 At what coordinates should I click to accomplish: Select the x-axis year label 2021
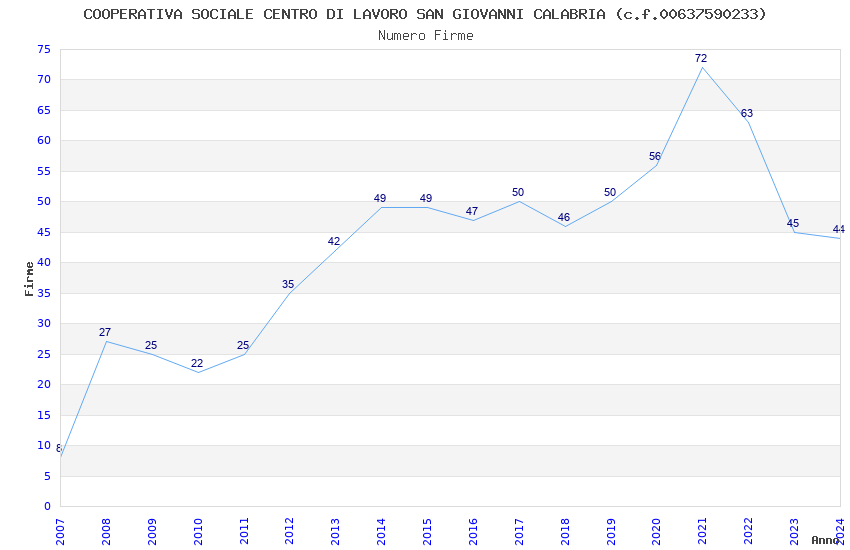(x=703, y=532)
